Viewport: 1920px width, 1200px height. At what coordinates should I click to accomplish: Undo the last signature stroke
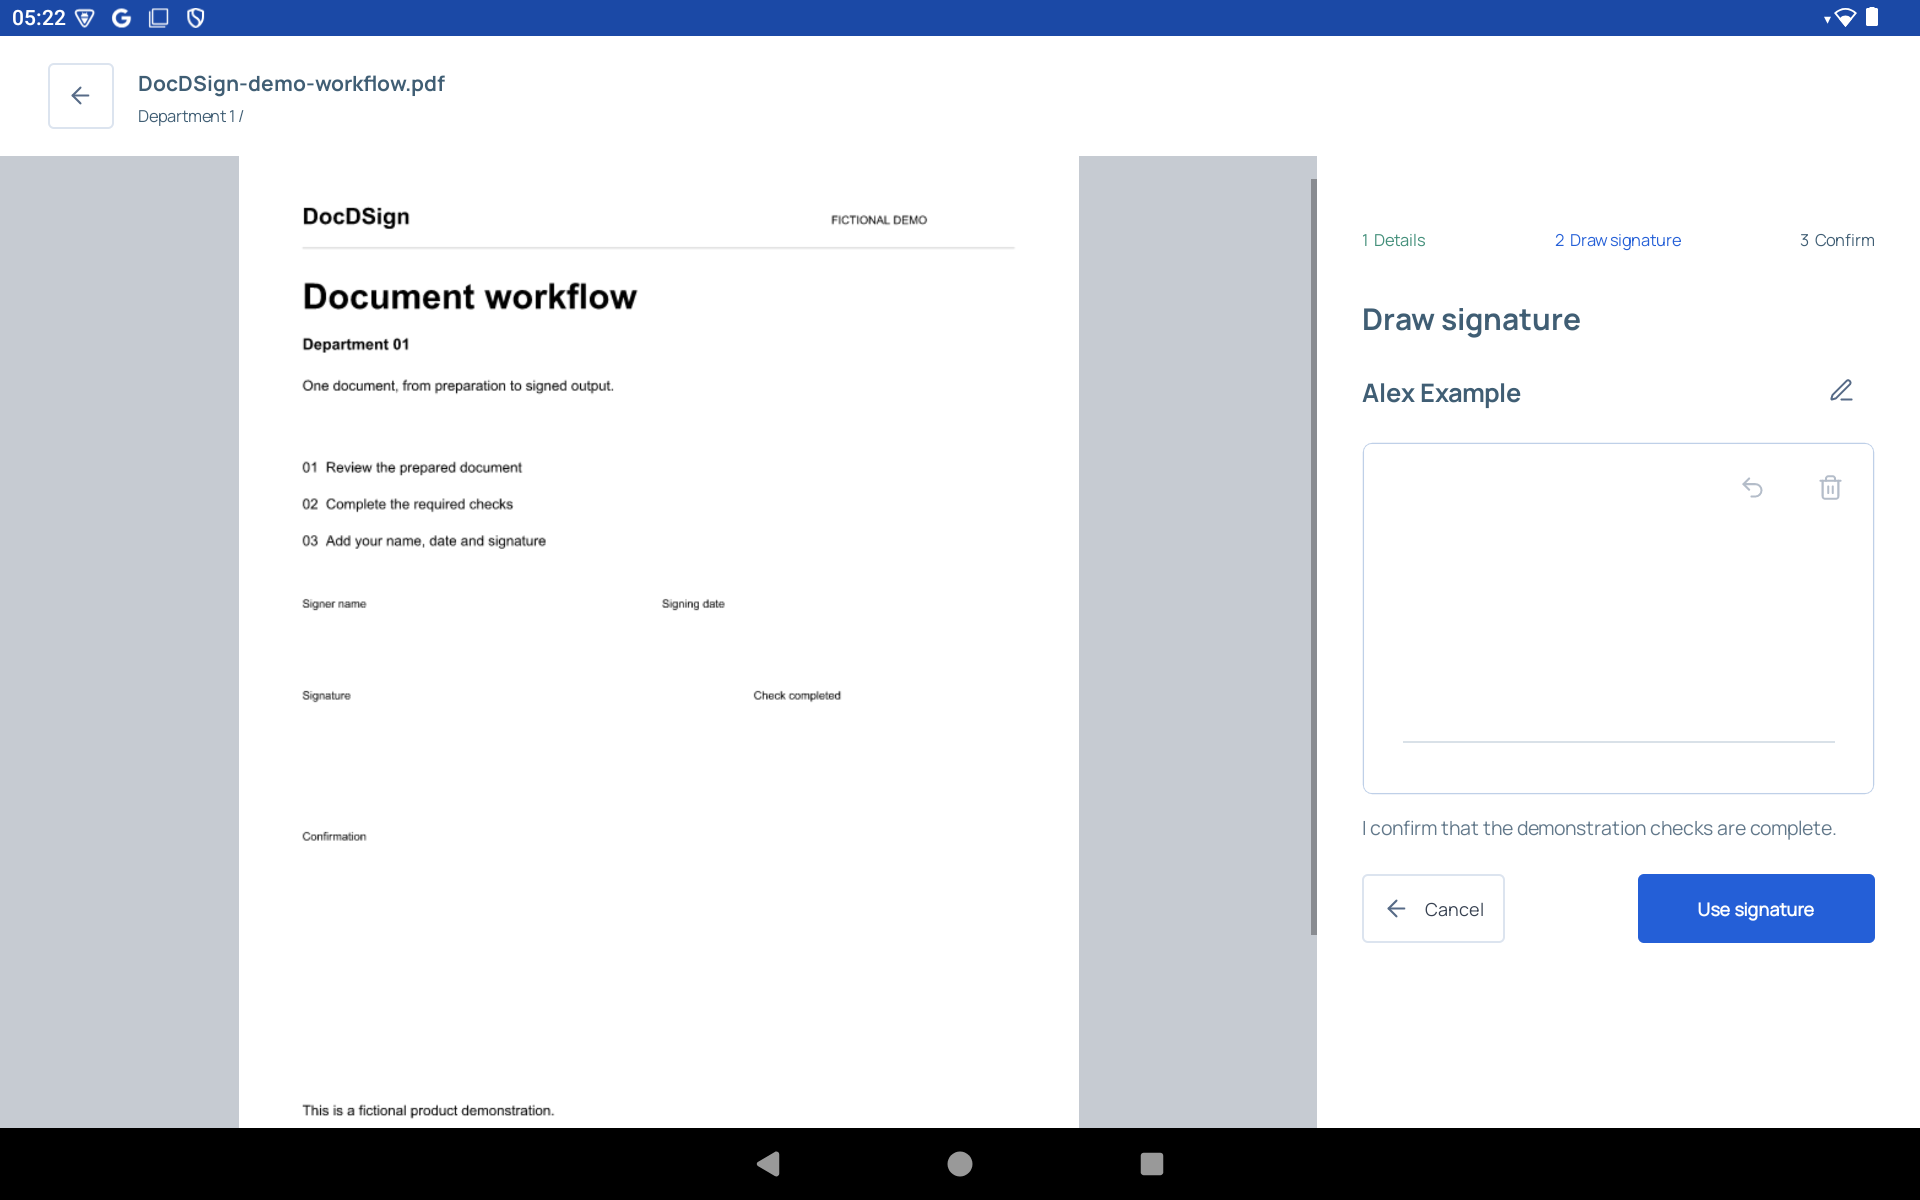tap(1752, 488)
